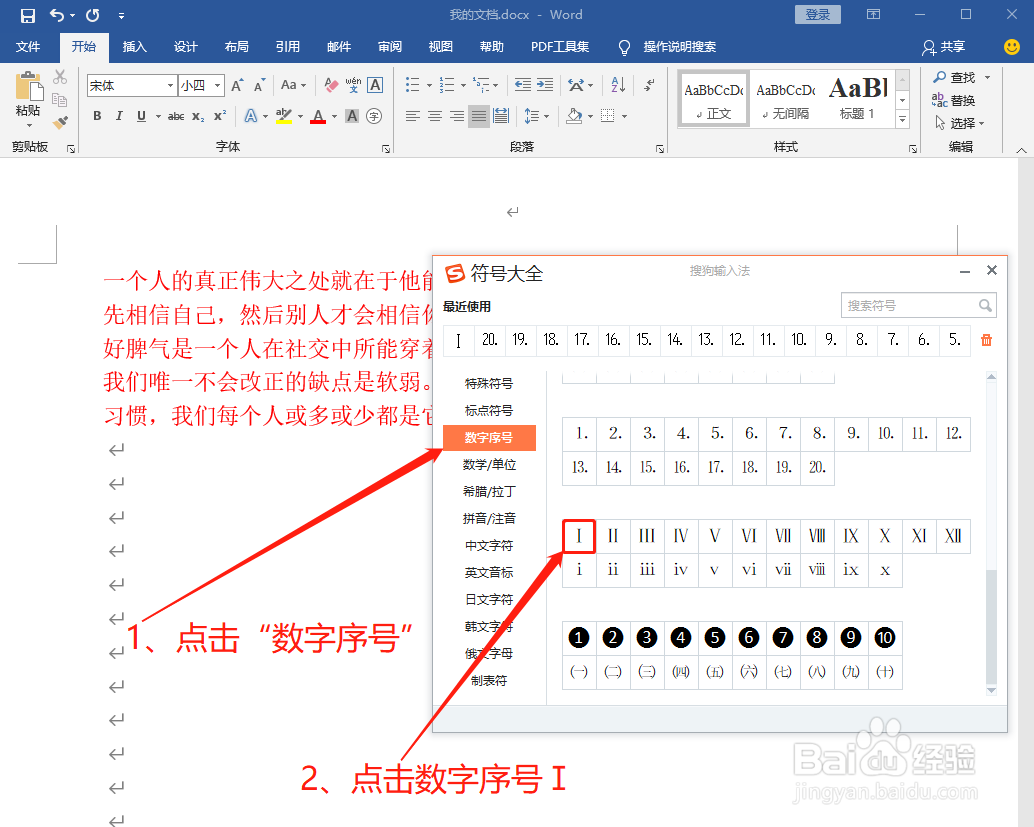The width and height of the screenshot is (1034, 827).
Task: Expand the Font Color dropdown arrow
Action: pyautogui.click(x=334, y=117)
